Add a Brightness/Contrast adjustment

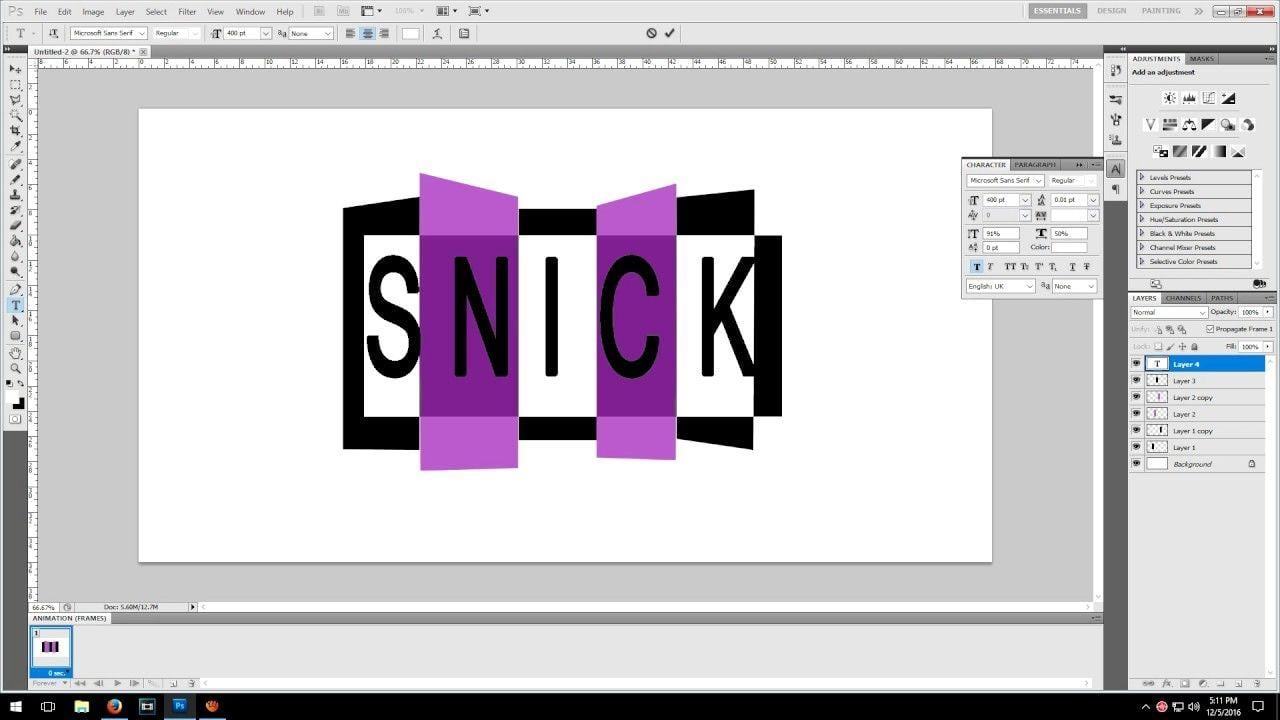click(x=1169, y=98)
